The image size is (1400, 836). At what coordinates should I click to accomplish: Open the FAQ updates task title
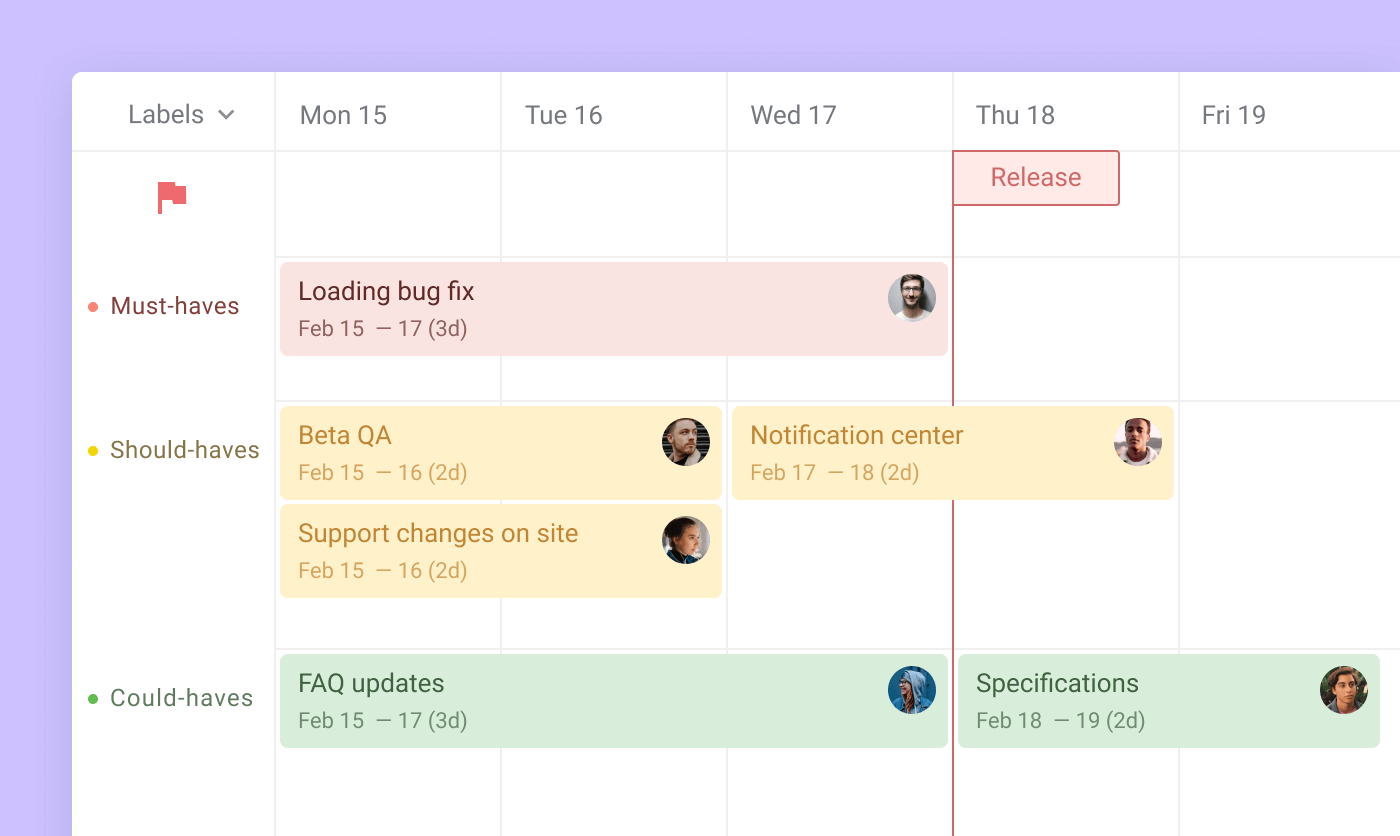[x=371, y=683]
